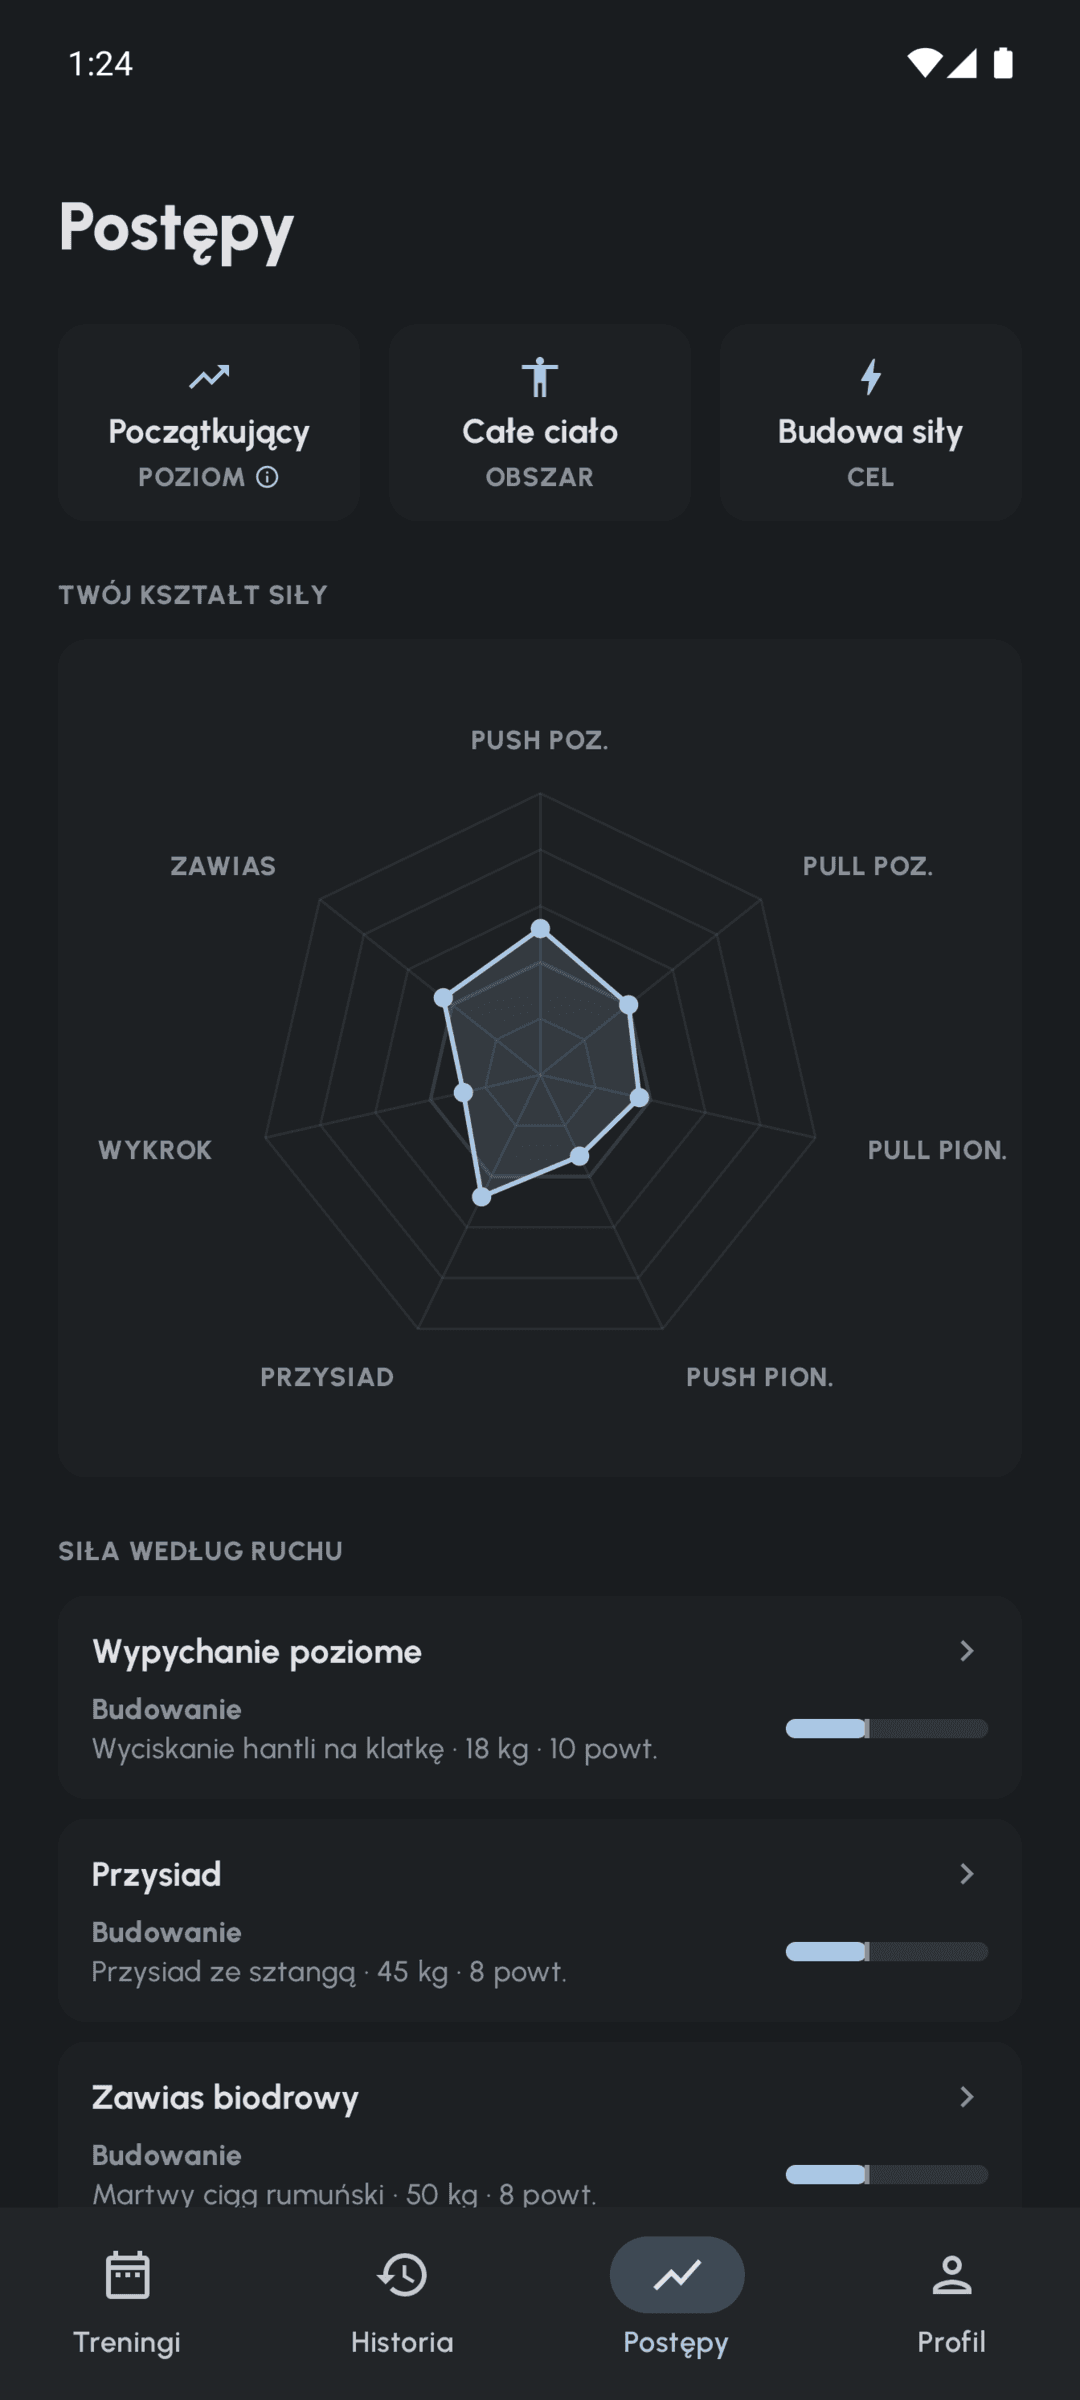This screenshot has width=1080, height=2400.
Task: Switch to the Treningi tab label
Action: (x=127, y=2342)
